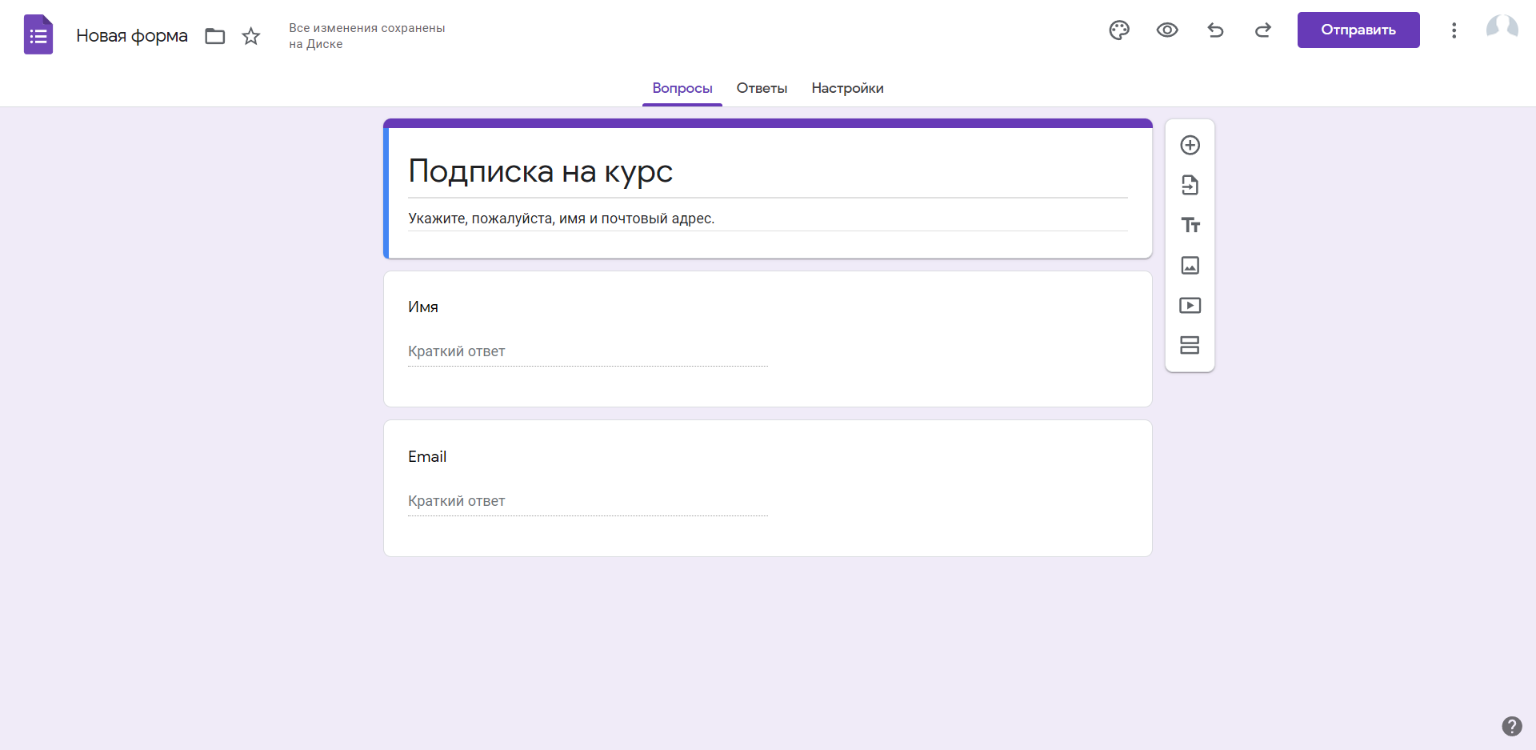Click the move to folder icon

coord(215,36)
